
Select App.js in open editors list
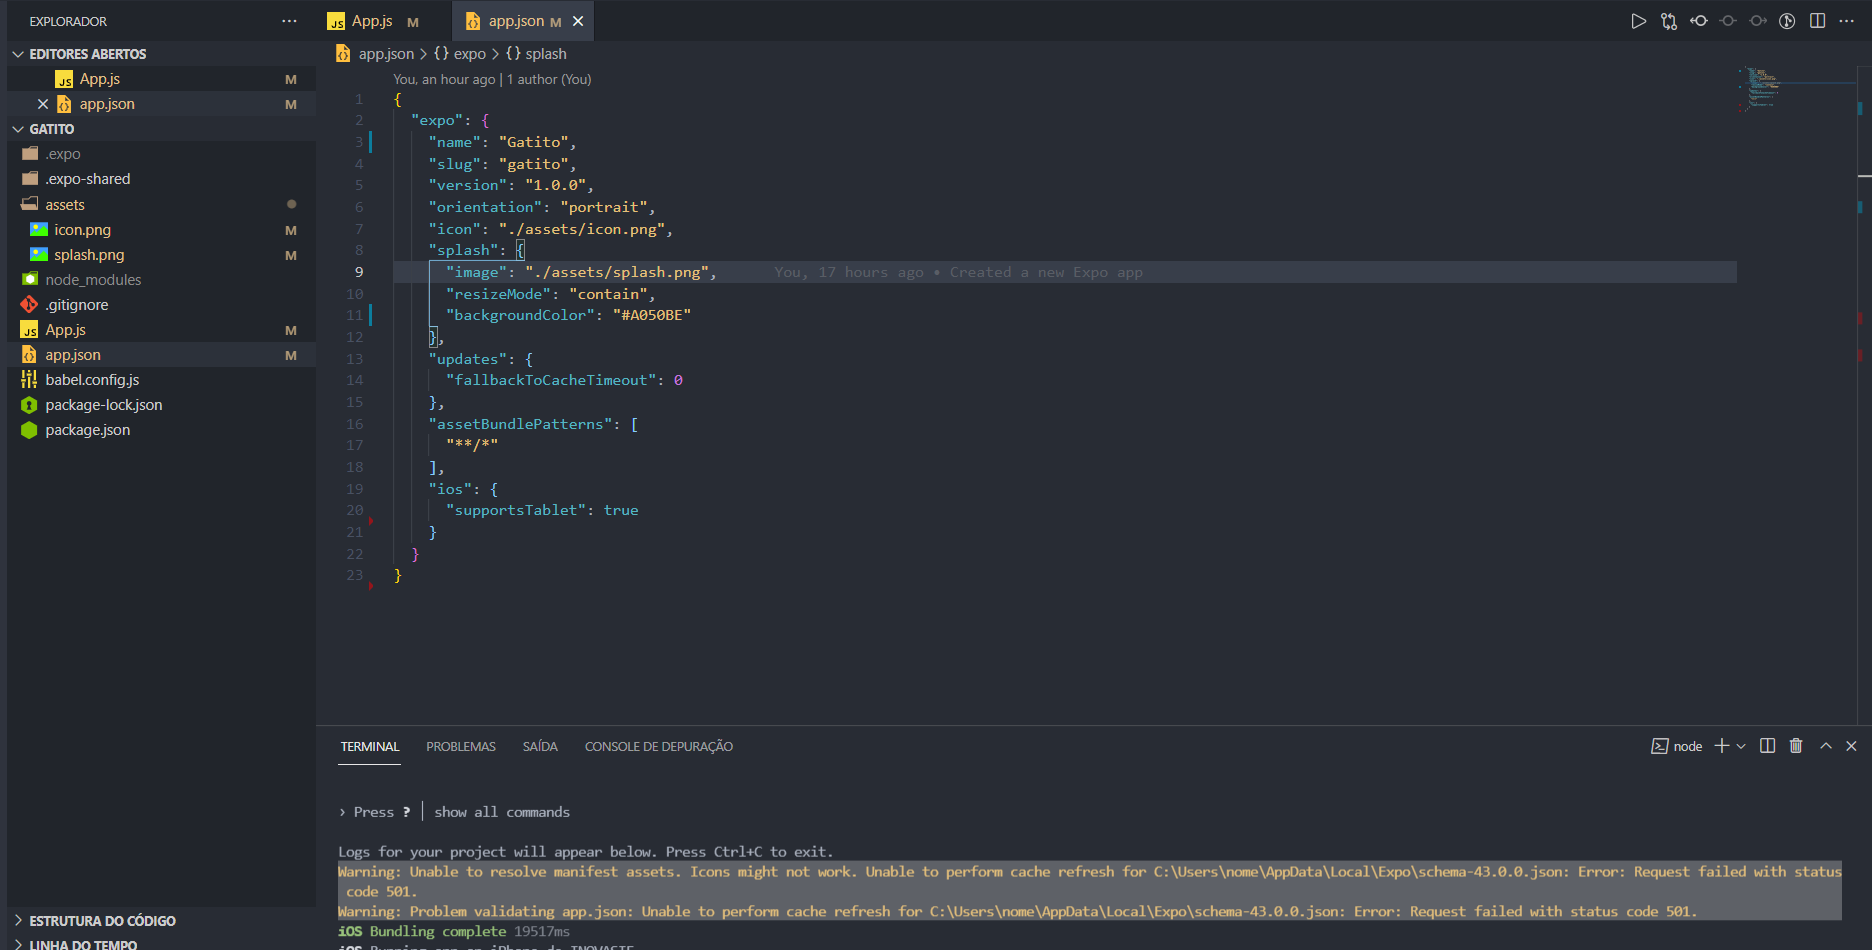click(162, 79)
